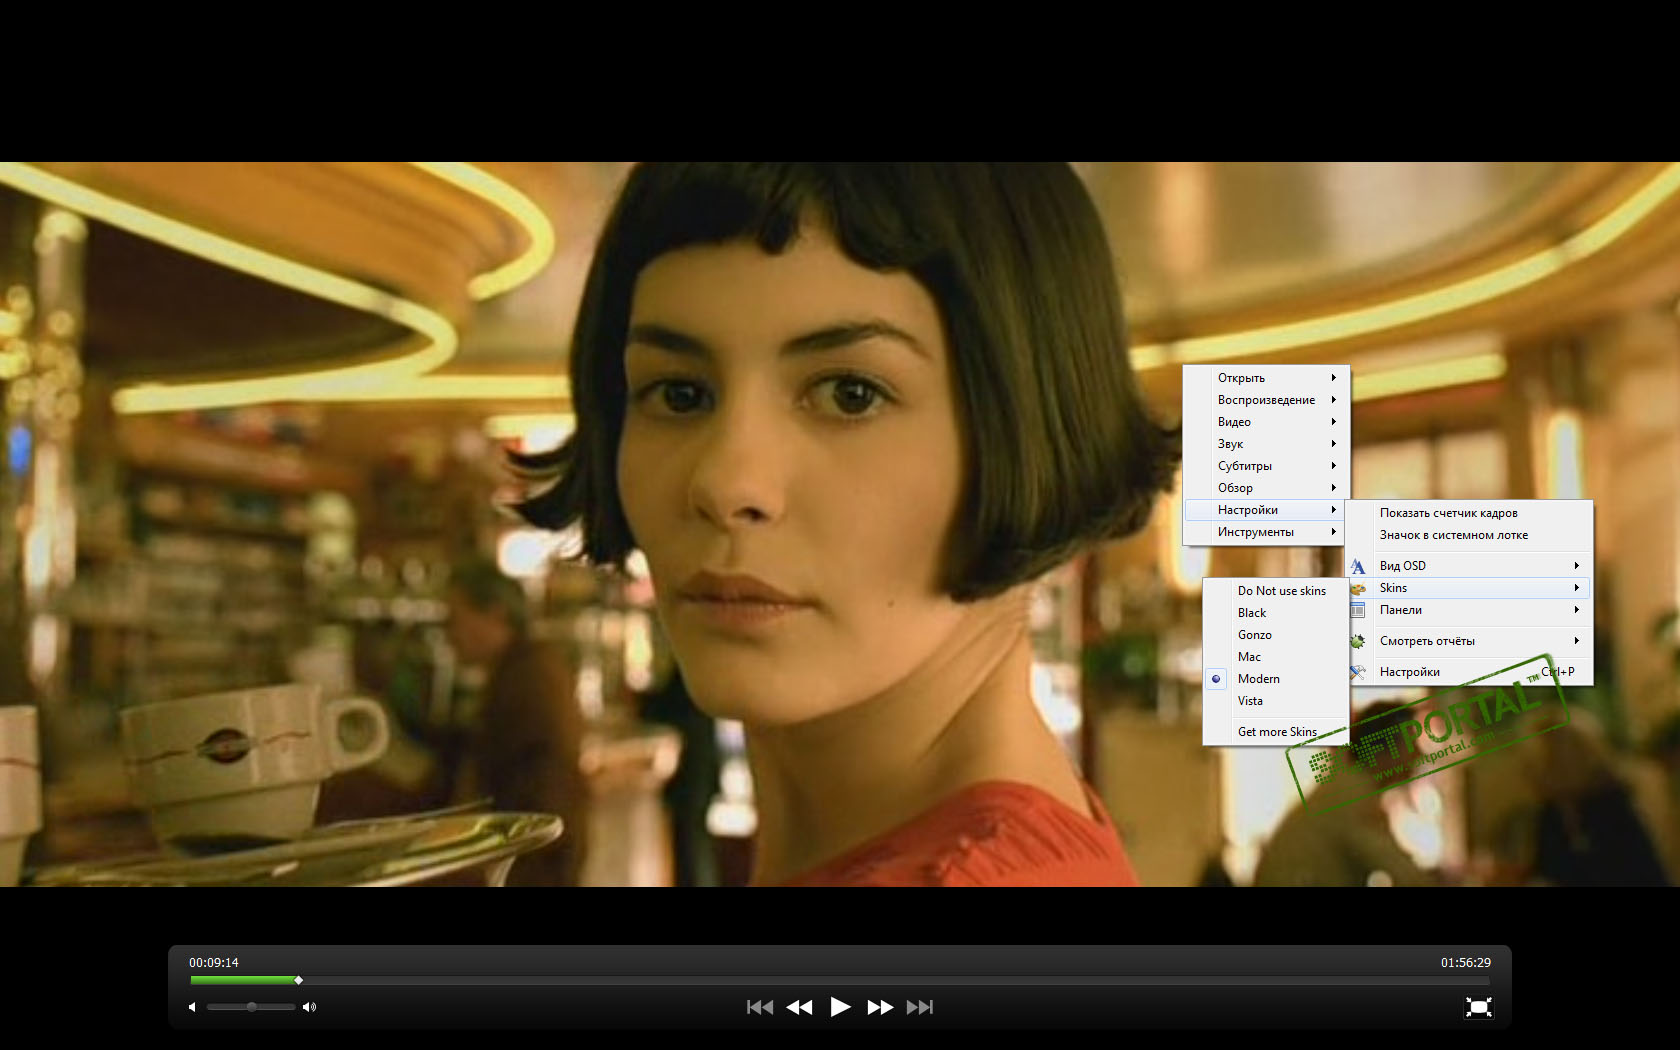Screen dimensions: 1680x1050
Task: Click the diamond seek position handle
Action: [x=298, y=980]
